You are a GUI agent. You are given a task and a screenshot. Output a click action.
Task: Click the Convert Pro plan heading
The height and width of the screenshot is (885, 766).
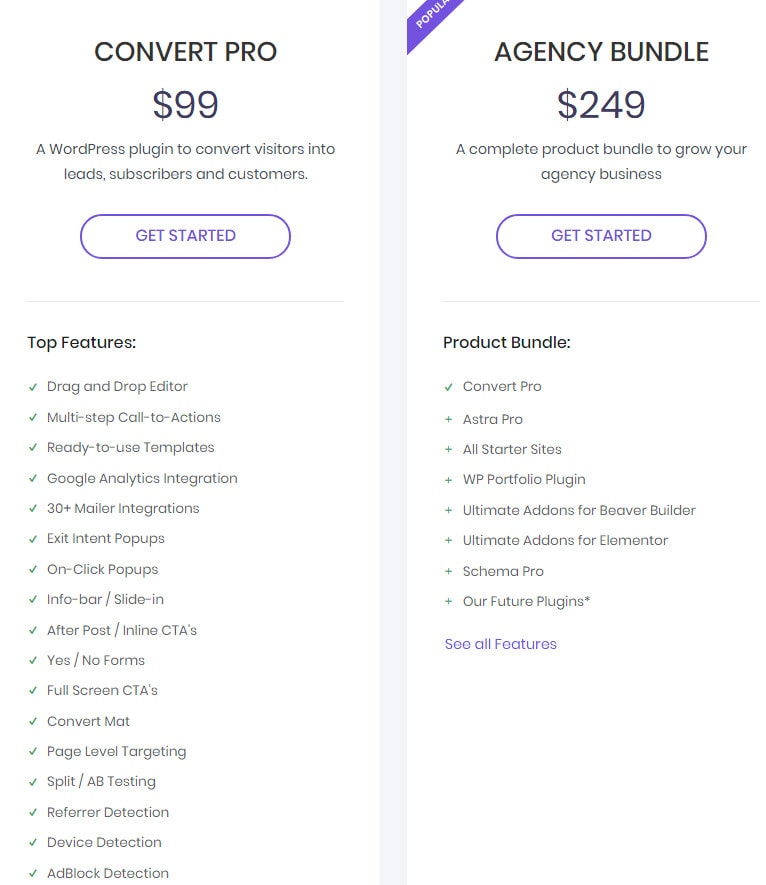185,52
